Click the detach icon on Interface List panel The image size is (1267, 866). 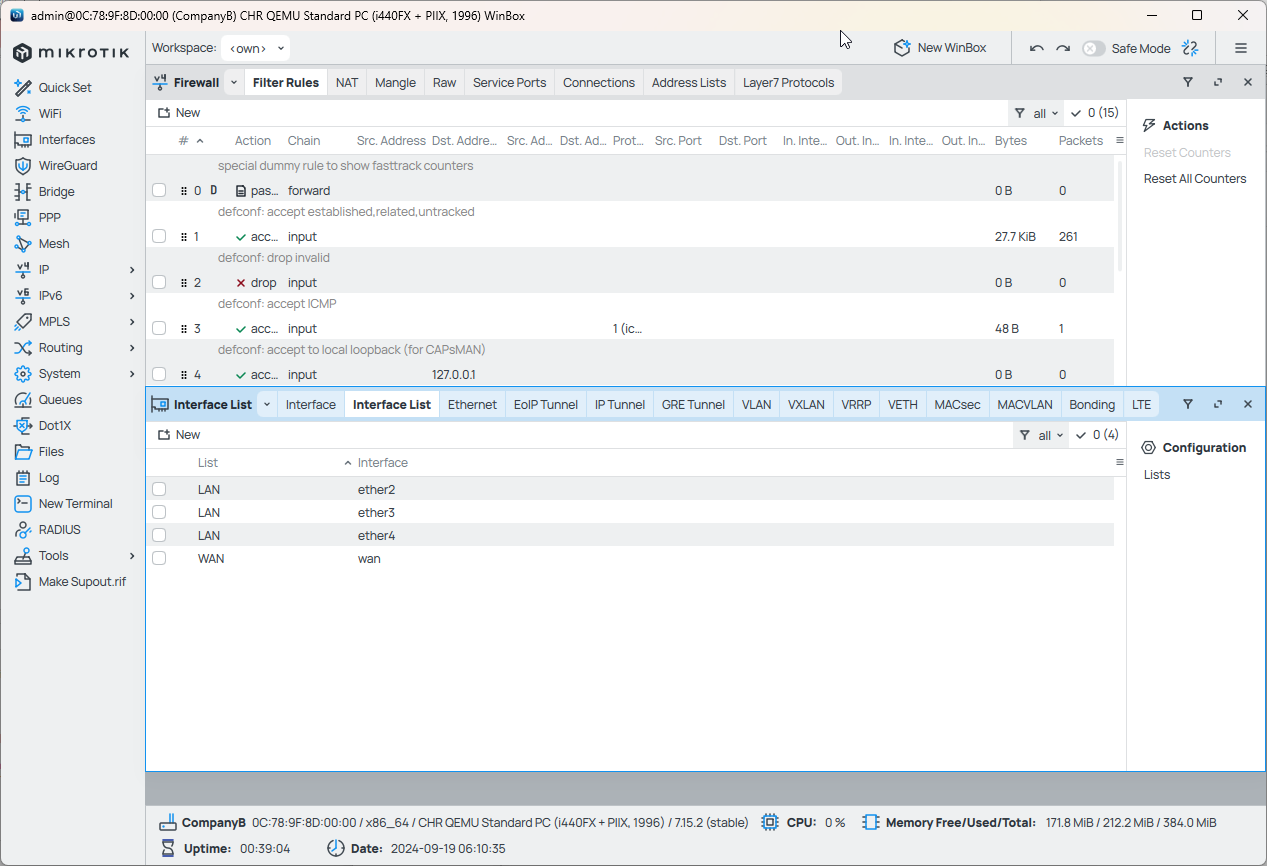point(1218,404)
